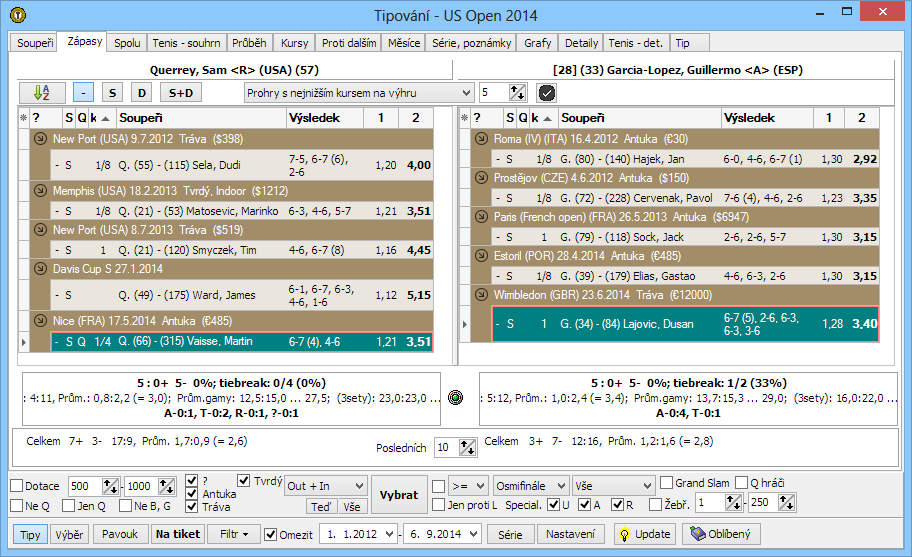Click the app icon in title bar
This screenshot has width=912, height=557.
point(18,15)
